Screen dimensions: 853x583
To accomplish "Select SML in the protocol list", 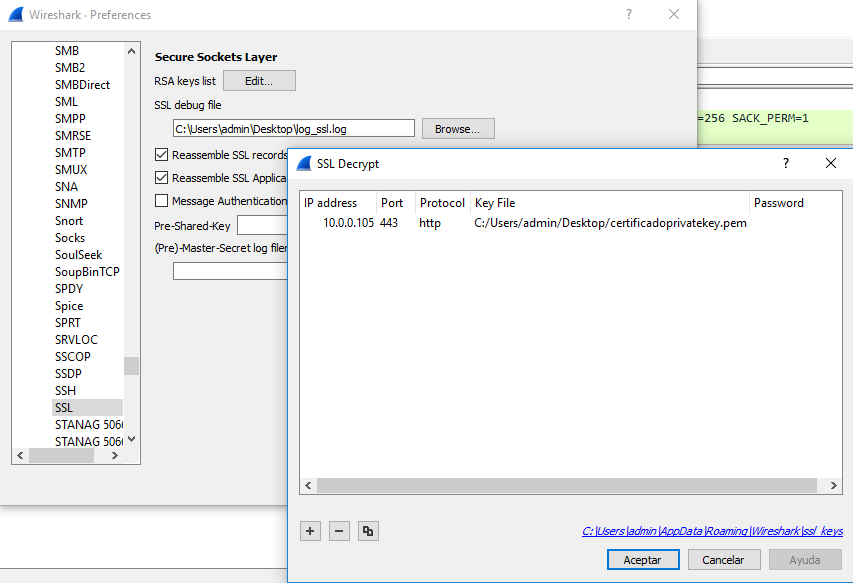I will (66, 102).
